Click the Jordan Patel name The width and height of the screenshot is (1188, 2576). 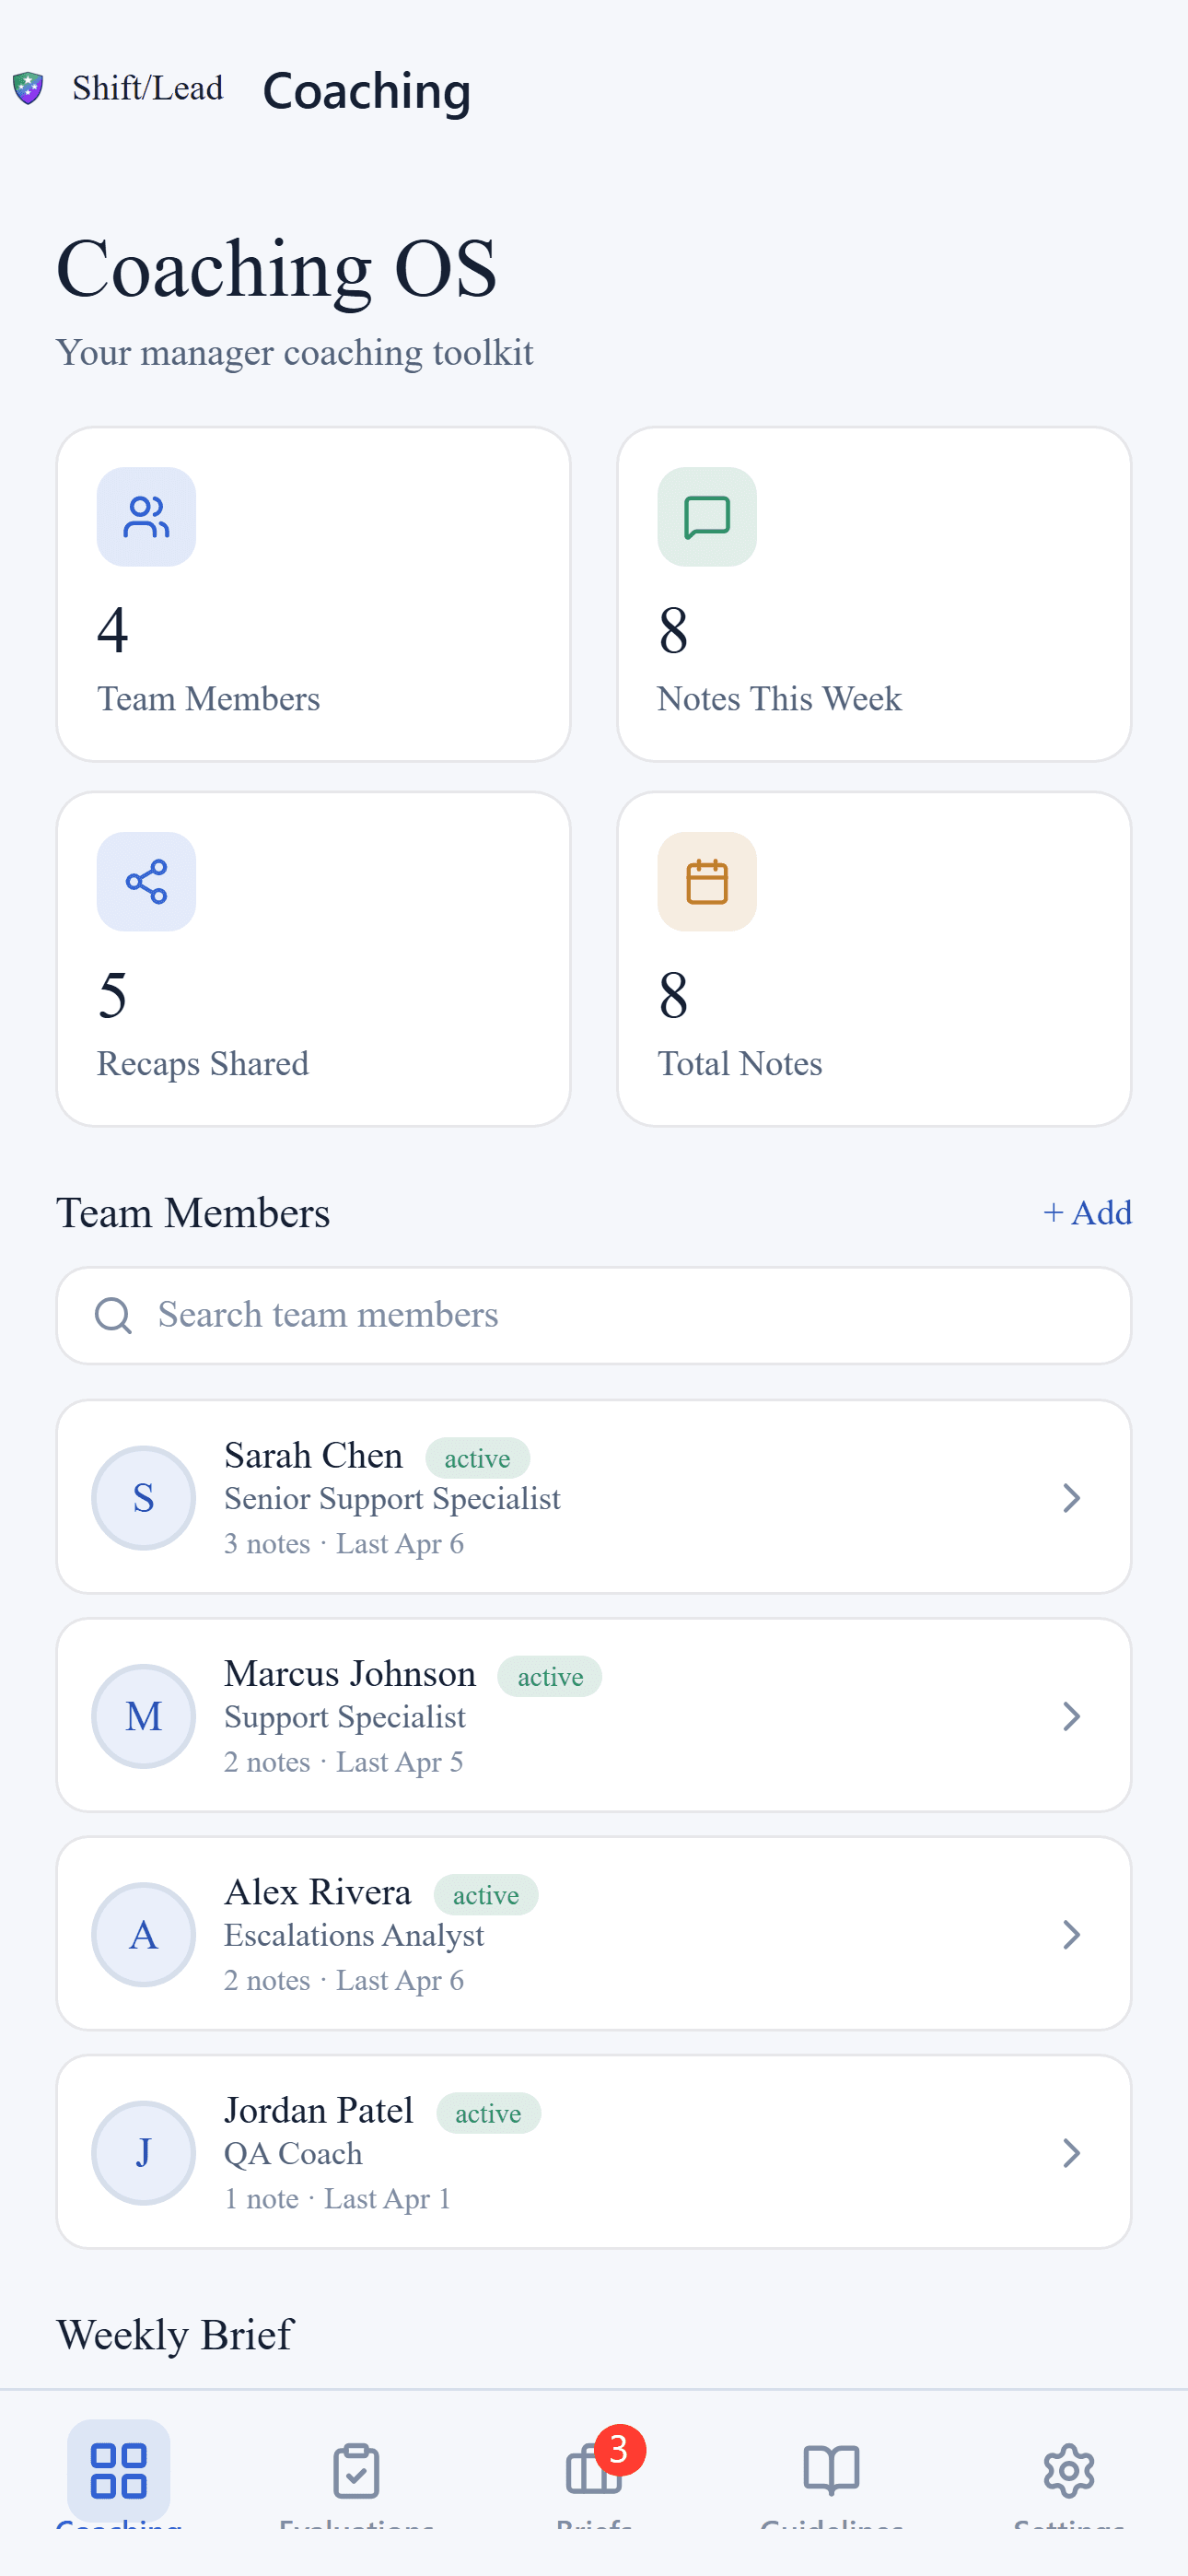pos(319,2111)
